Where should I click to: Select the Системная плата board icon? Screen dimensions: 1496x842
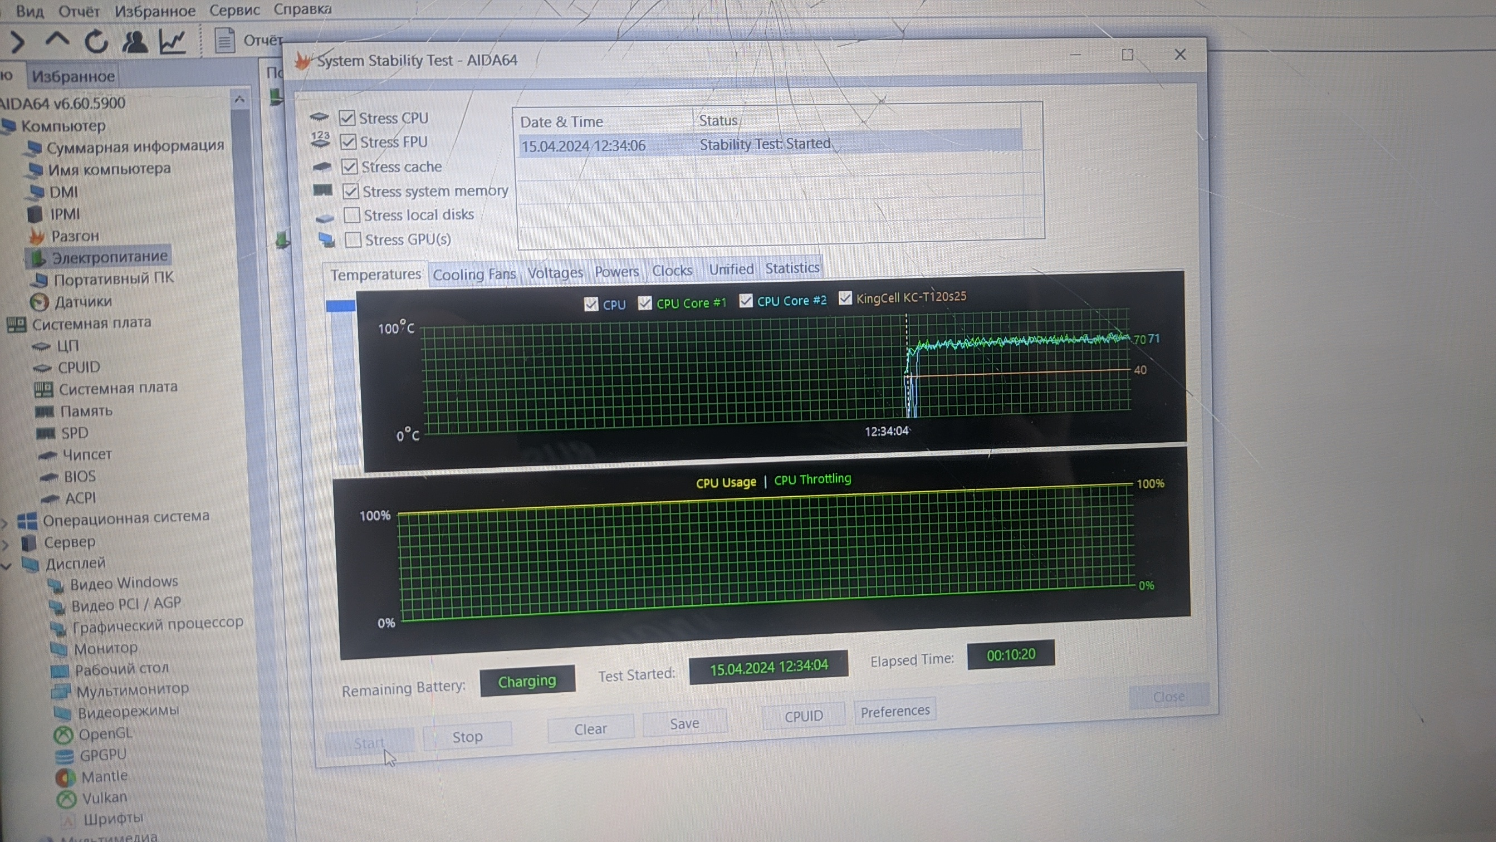pyautogui.click(x=16, y=324)
